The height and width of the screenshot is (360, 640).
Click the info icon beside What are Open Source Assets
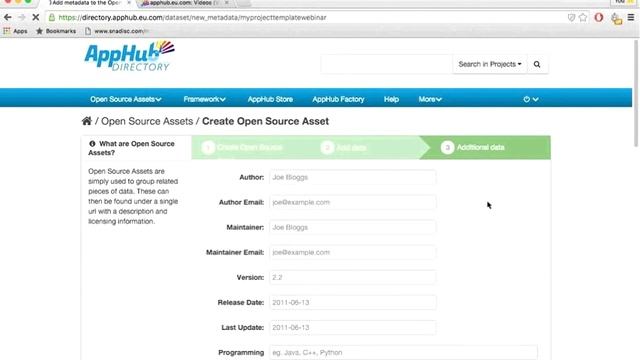pyautogui.click(x=92, y=144)
